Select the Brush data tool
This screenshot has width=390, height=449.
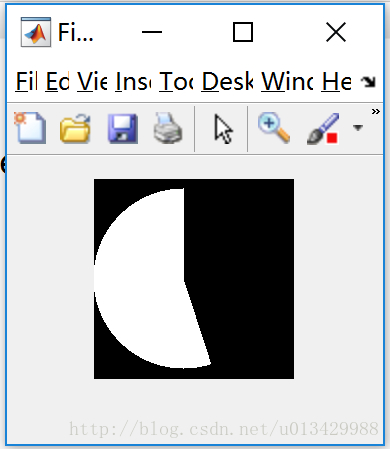click(x=323, y=129)
